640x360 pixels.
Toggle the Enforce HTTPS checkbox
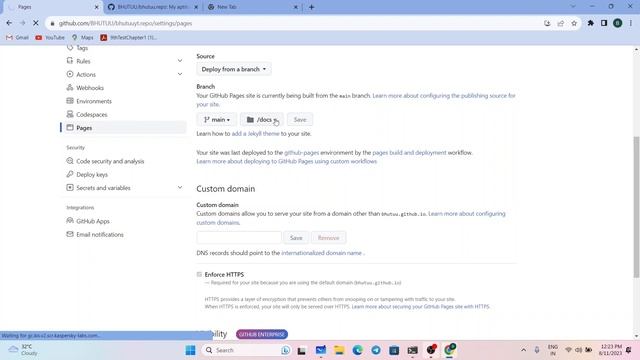point(199,274)
